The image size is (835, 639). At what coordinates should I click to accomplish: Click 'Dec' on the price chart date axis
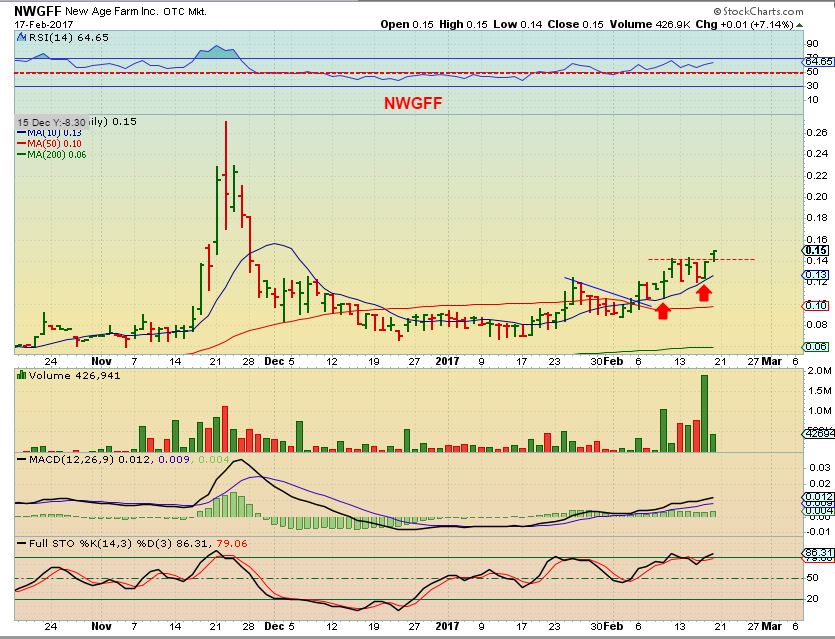(274, 361)
